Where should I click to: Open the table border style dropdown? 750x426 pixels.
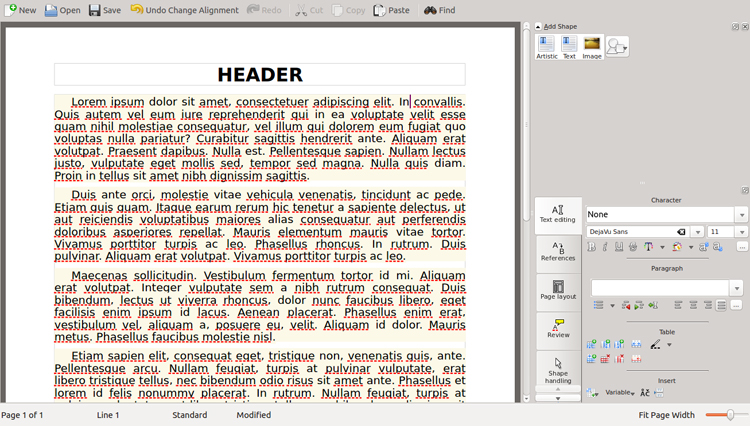click(x=669, y=345)
